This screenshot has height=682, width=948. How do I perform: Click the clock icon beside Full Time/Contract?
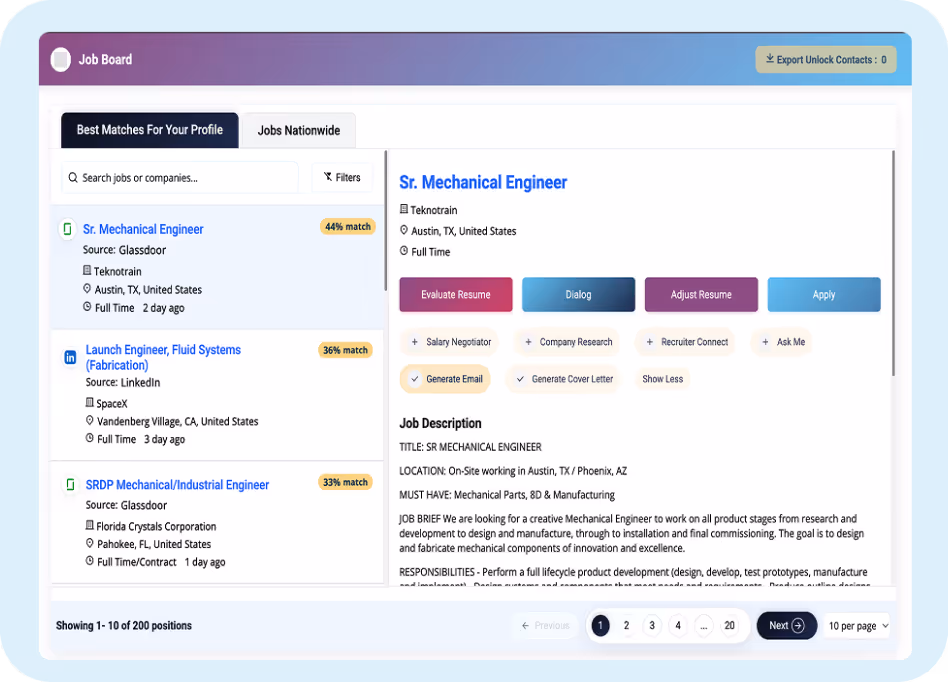89,561
